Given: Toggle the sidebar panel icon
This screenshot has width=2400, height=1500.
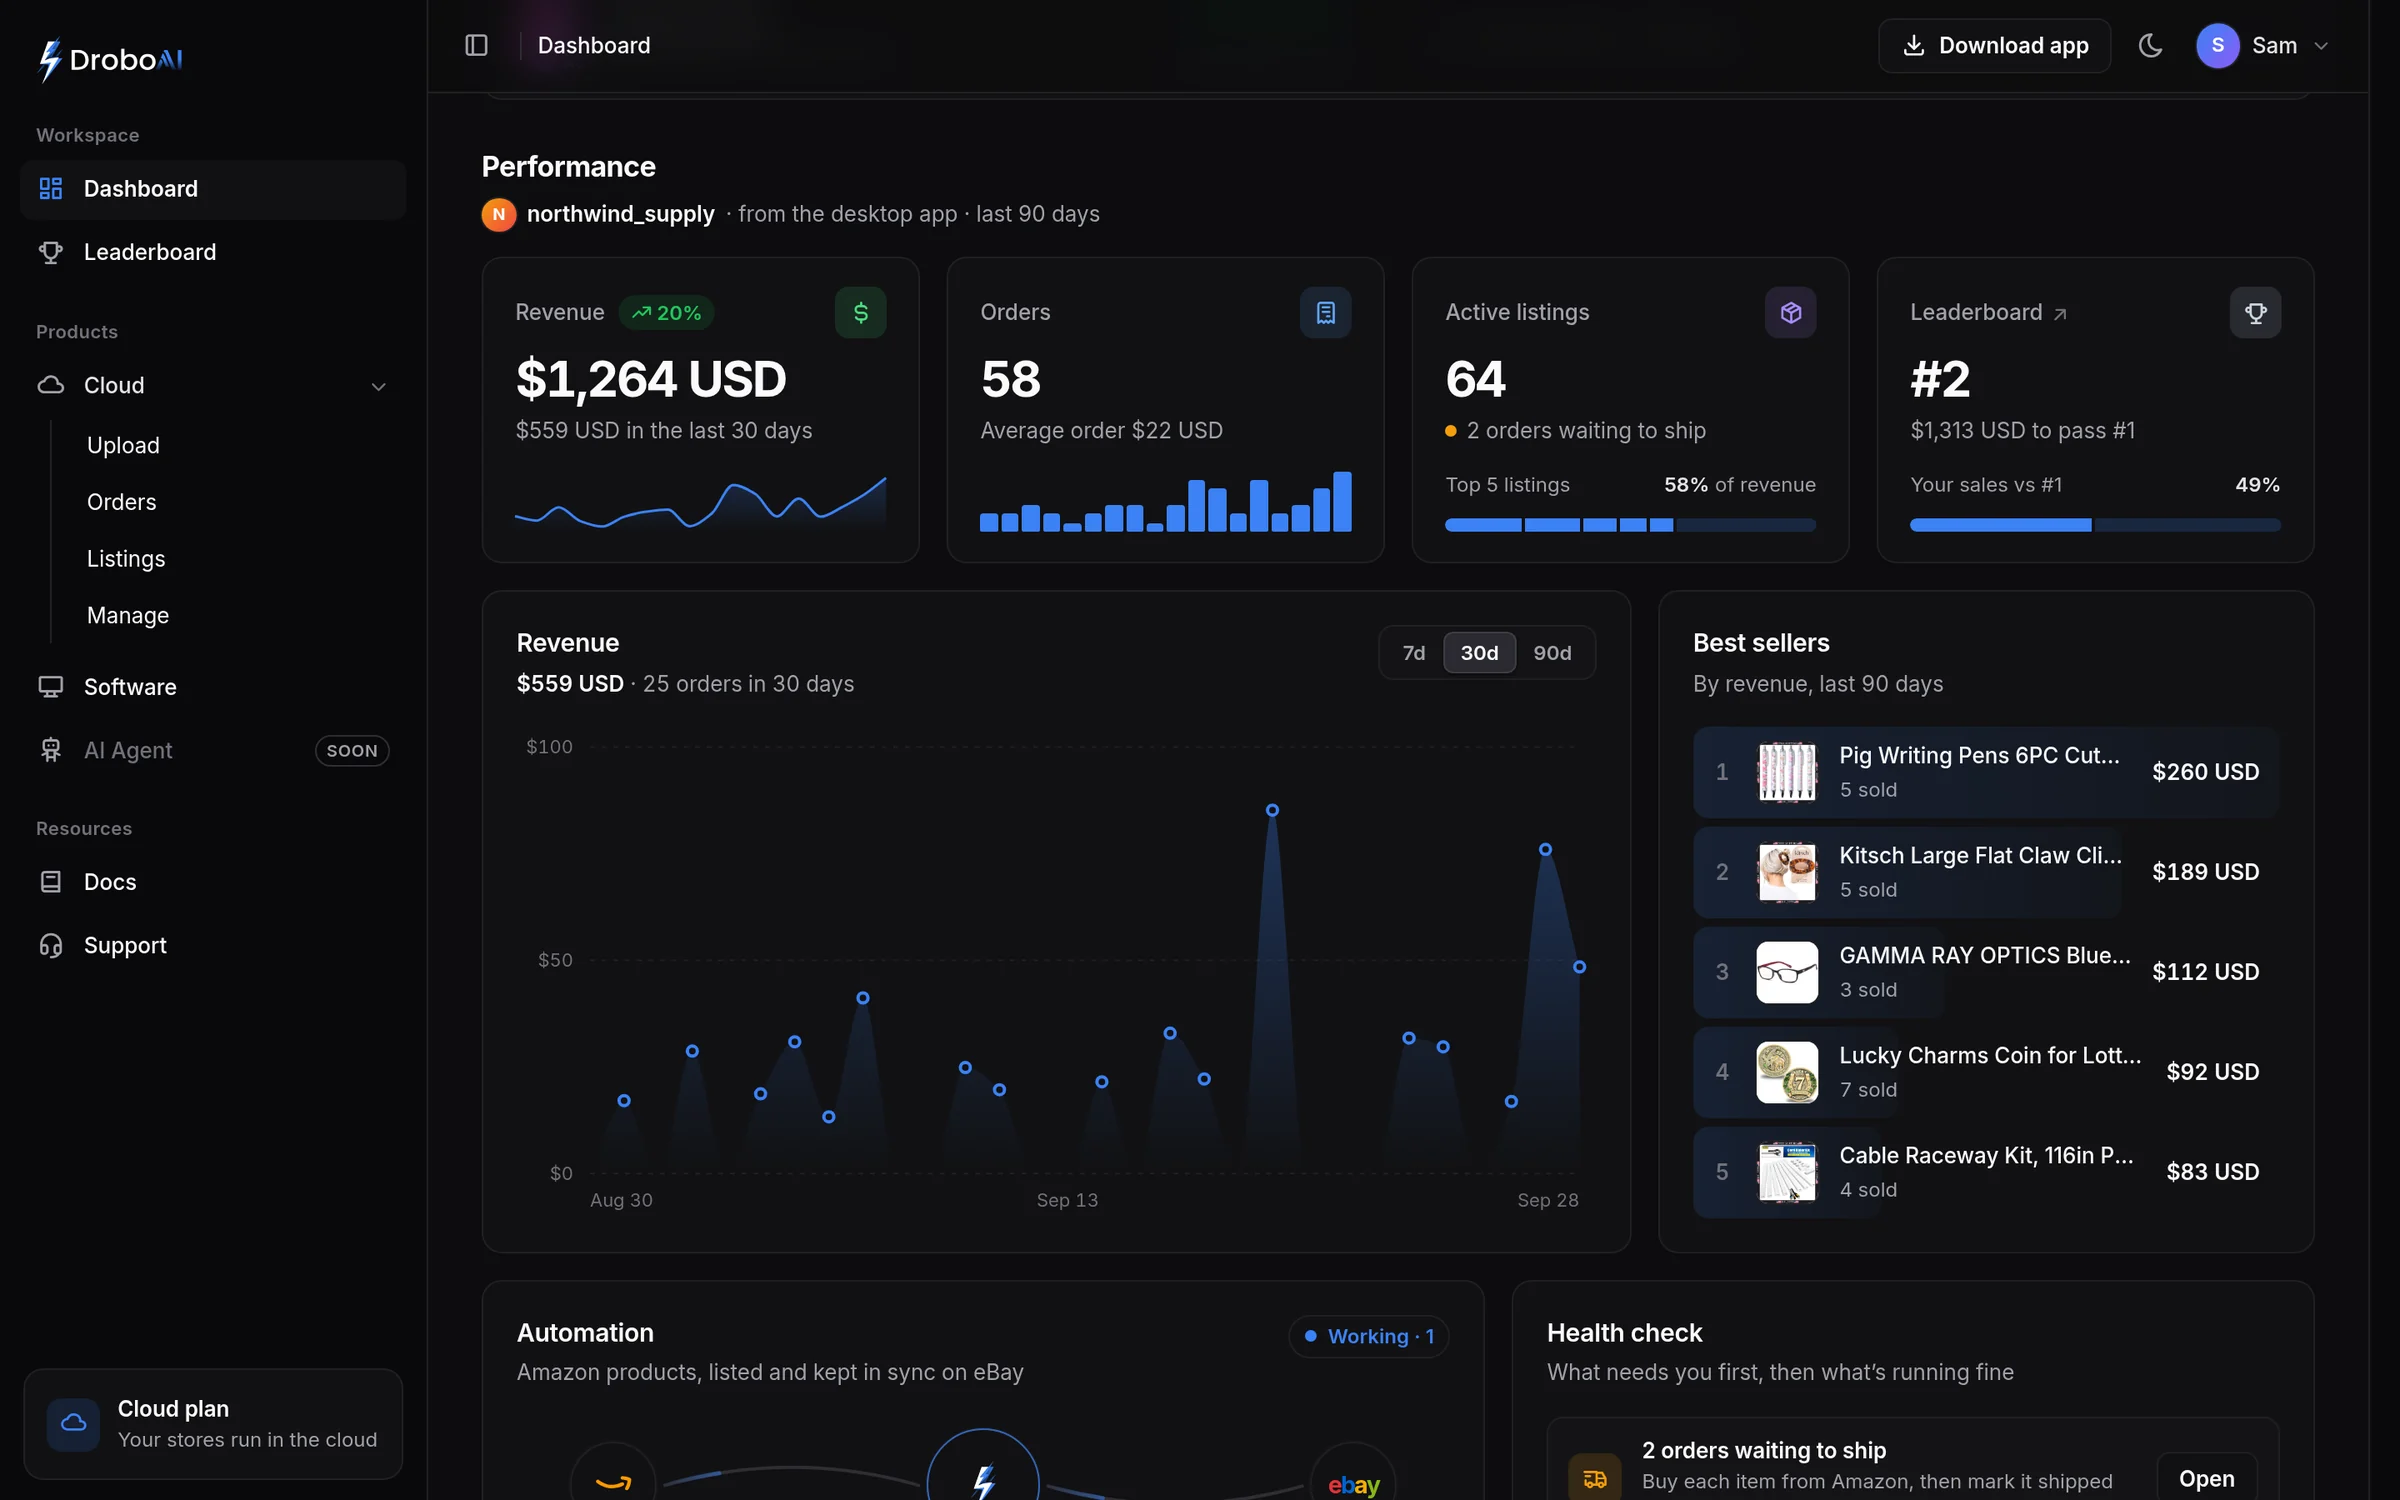Looking at the screenshot, I should tap(476, 45).
